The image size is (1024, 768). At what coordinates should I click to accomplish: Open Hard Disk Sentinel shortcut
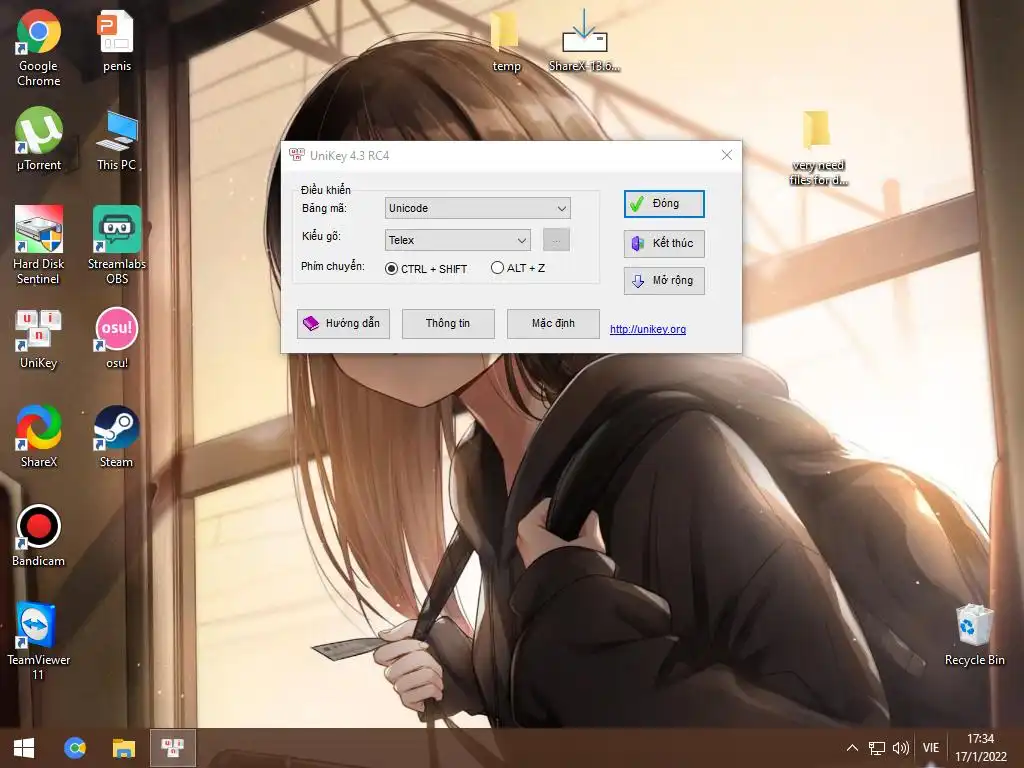tap(39, 245)
